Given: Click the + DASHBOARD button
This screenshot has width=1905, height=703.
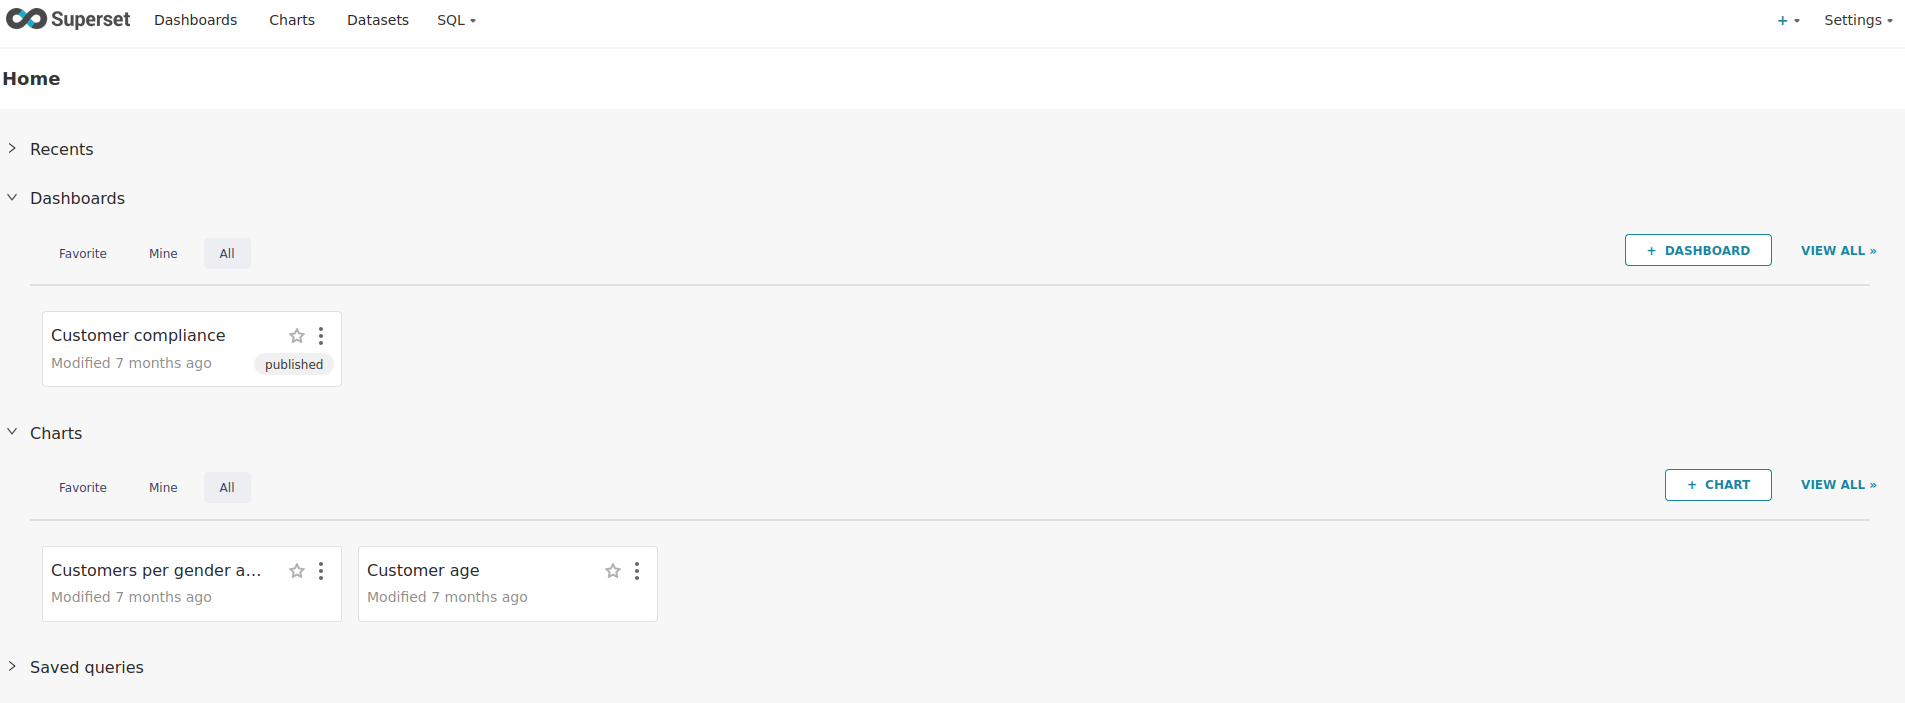Looking at the screenshot, I should [x=1697, y=251].
